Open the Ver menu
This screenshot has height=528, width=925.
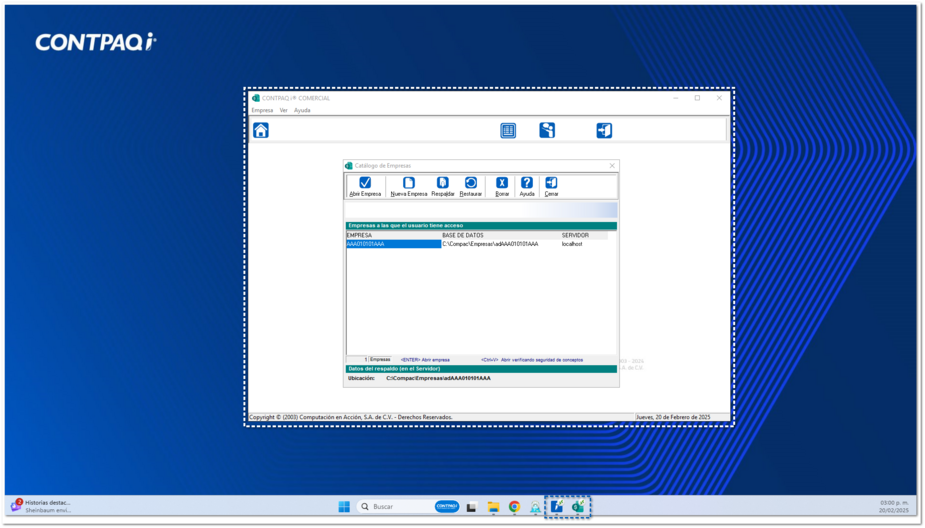[x=283, y=111]
